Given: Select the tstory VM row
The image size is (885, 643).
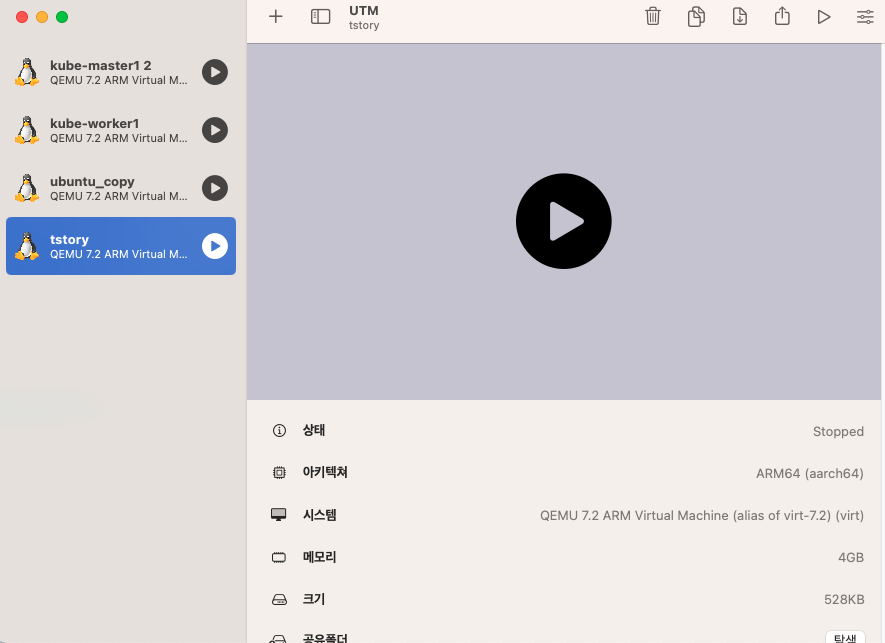Looking at the screenshot, I should point(121,246).
